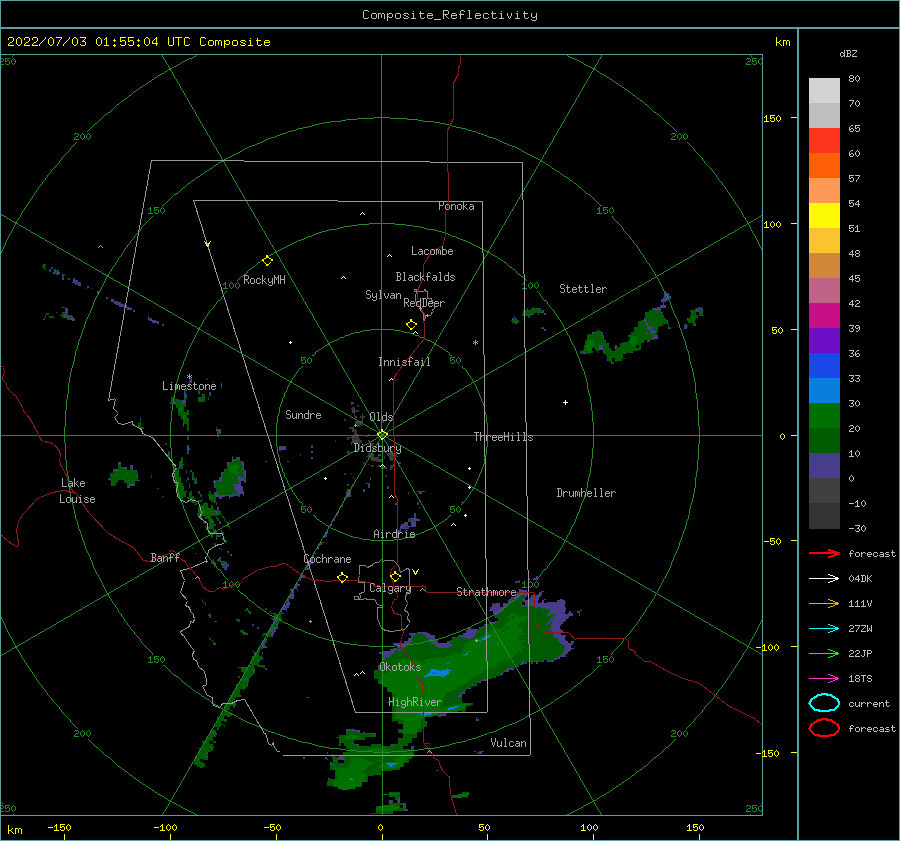
Task: Click the Calgary city label
Action: click(390, 588)
